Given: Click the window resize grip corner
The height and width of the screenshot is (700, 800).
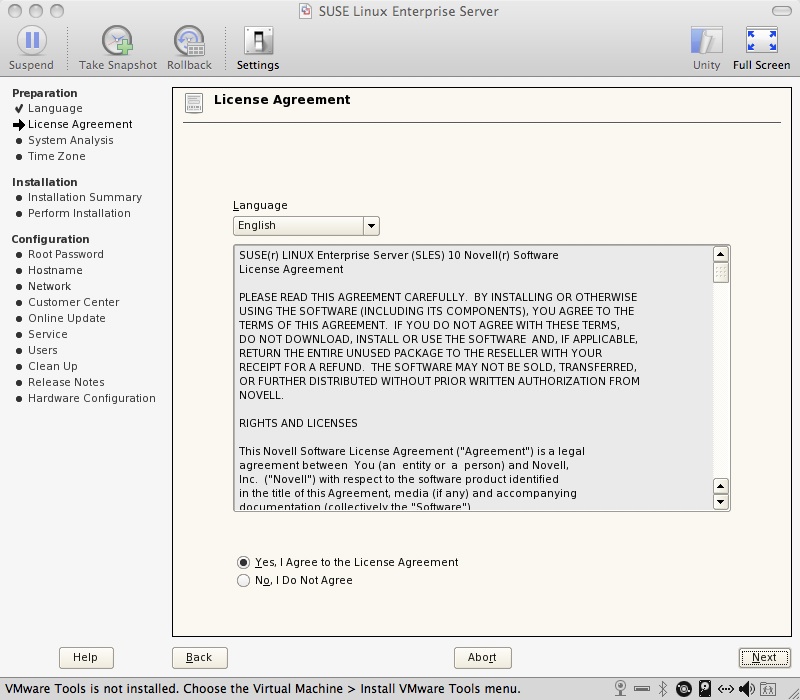Looking at the screenshot, I should coord(792,692).
